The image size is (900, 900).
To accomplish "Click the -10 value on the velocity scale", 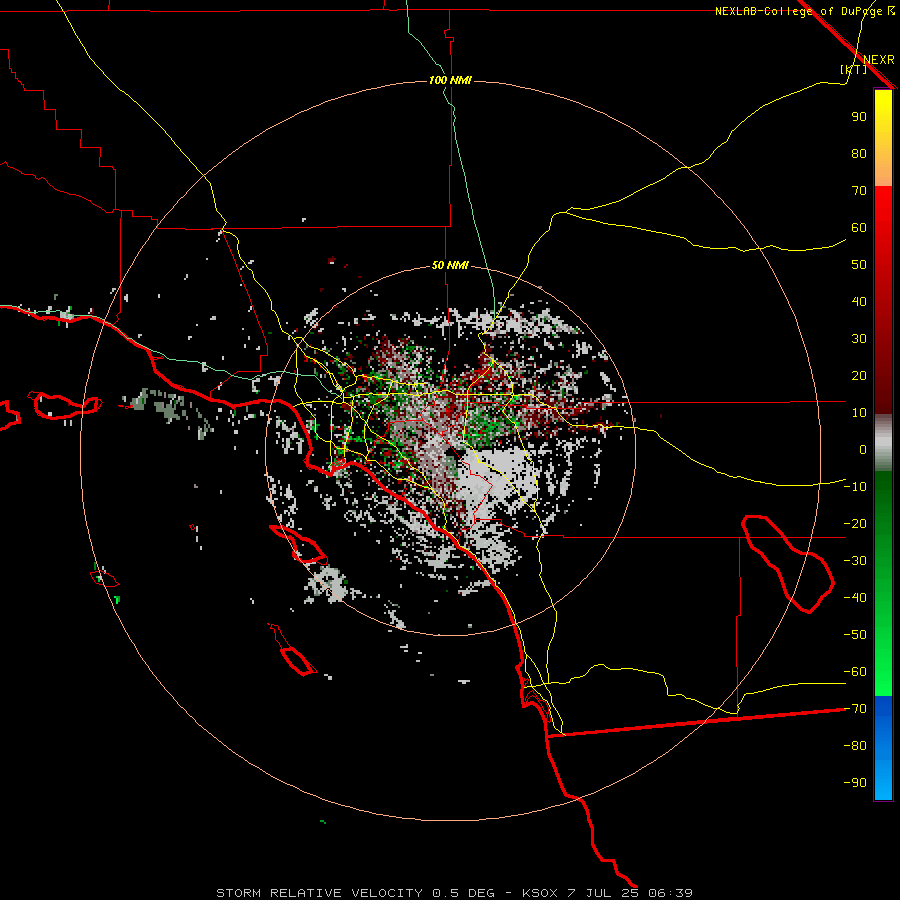I will click(855, 487).
